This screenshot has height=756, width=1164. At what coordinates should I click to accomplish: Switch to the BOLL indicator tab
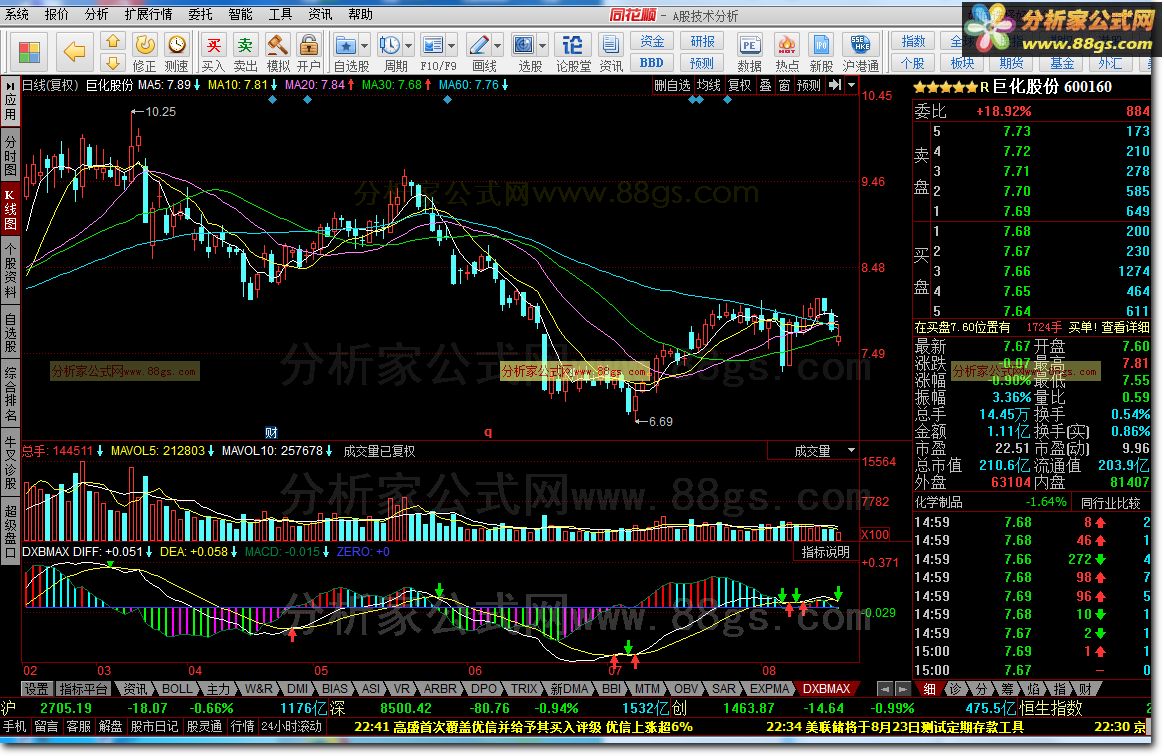point(177,689)
